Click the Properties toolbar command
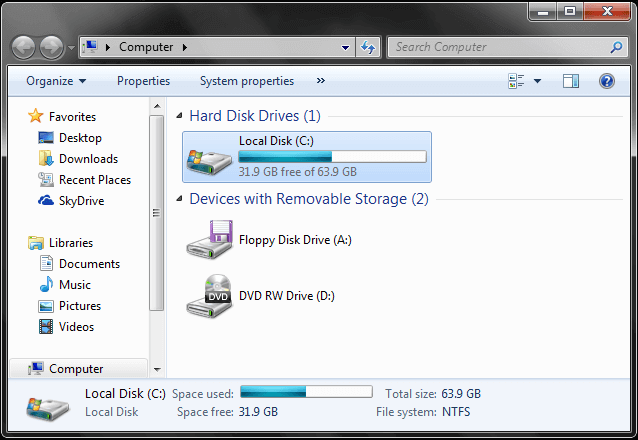 [x=143, y=81]
